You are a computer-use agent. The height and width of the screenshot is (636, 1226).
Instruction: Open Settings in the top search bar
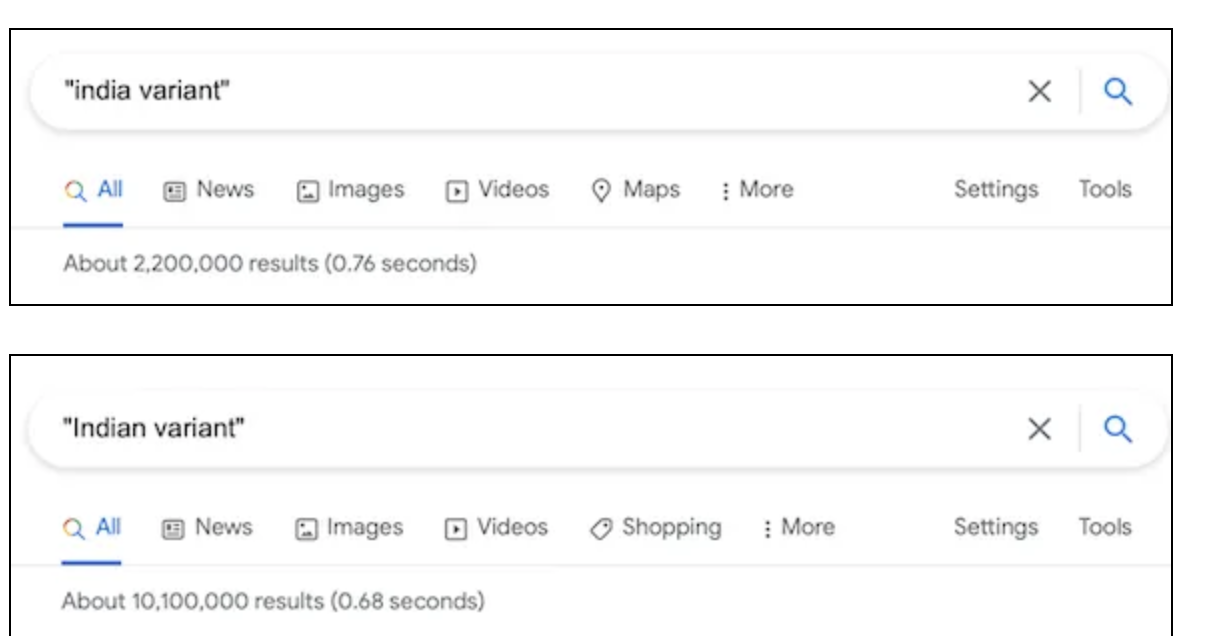point(996,190)
